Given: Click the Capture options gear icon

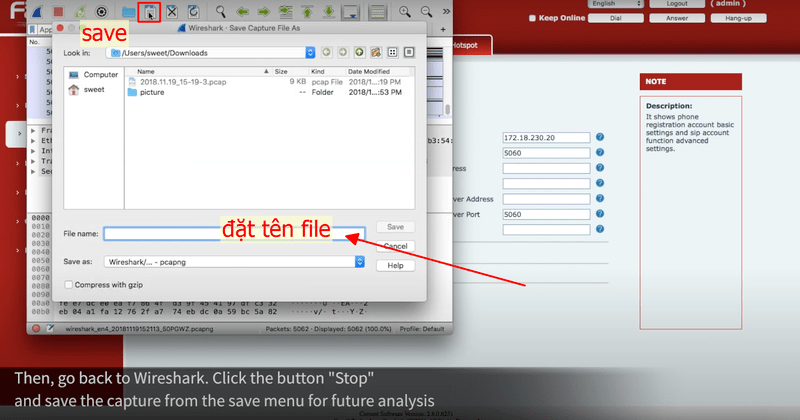Looking at the screenshot, I should point(100,12).
